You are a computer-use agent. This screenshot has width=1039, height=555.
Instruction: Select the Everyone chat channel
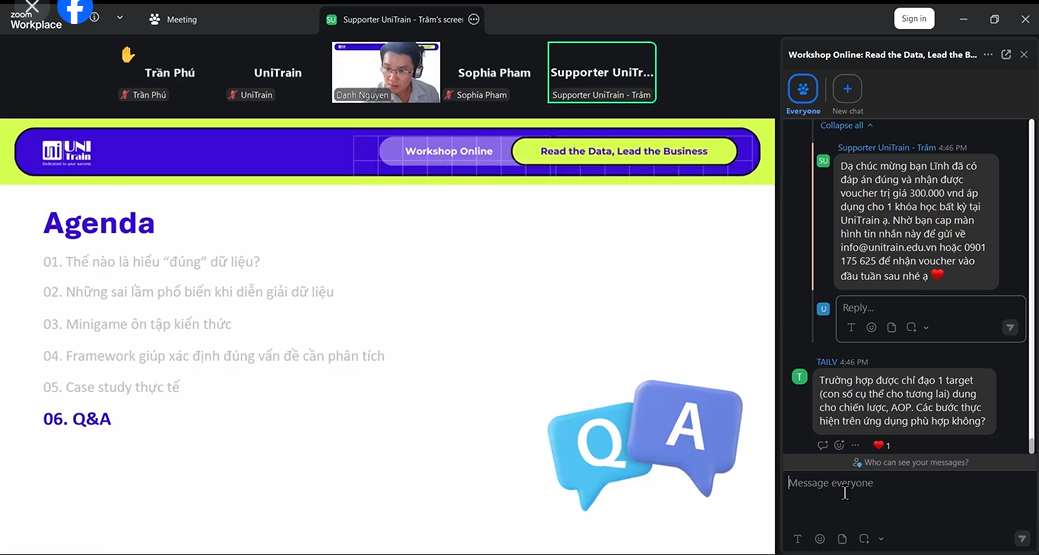[803, 95]
